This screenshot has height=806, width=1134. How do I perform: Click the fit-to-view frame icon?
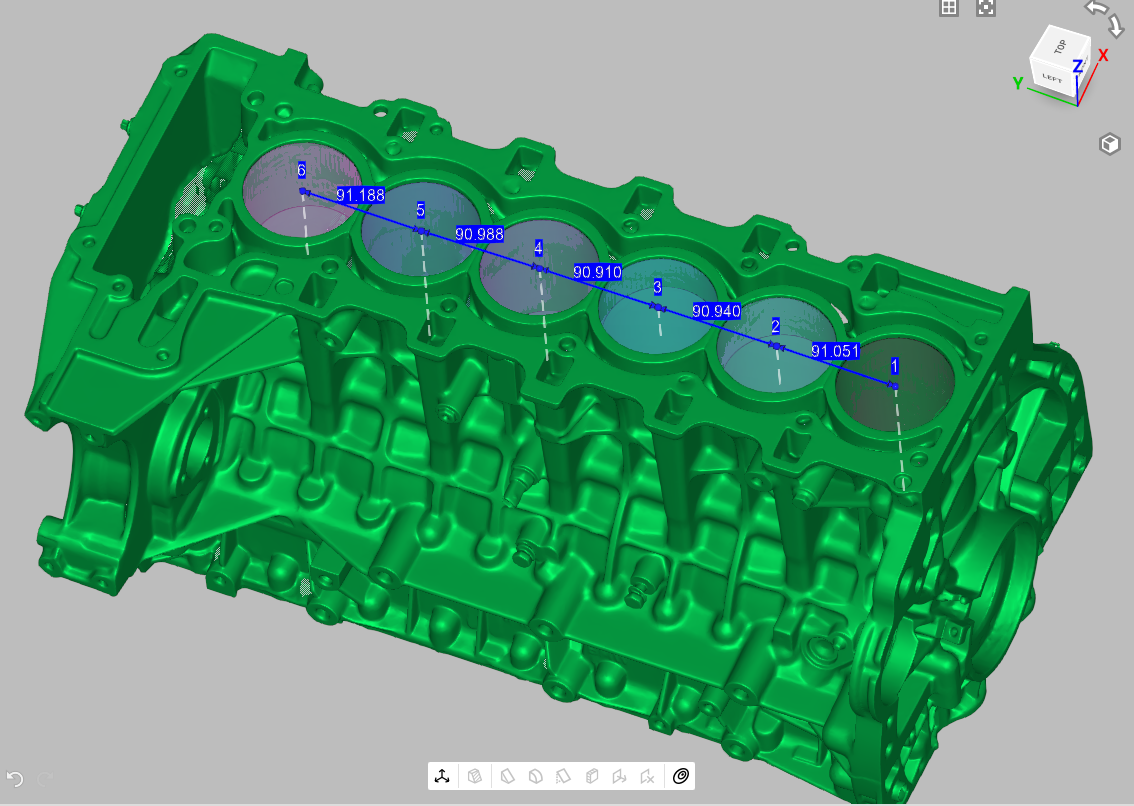986,8
